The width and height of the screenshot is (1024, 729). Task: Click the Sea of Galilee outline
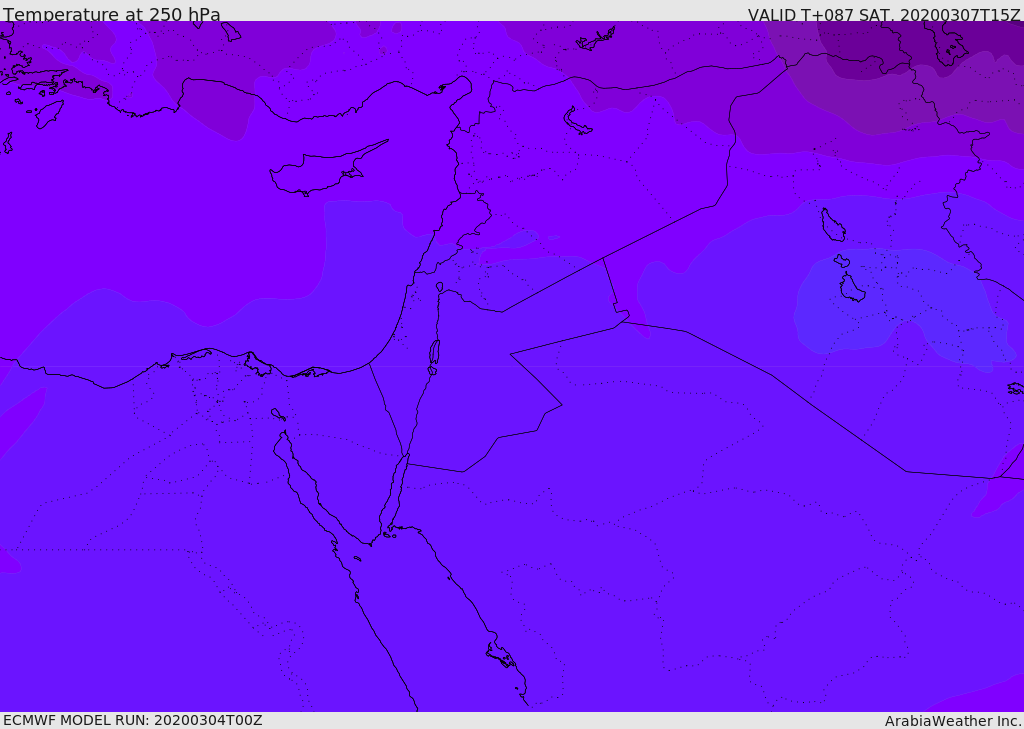pyautogui.click(x=440, y=287)
